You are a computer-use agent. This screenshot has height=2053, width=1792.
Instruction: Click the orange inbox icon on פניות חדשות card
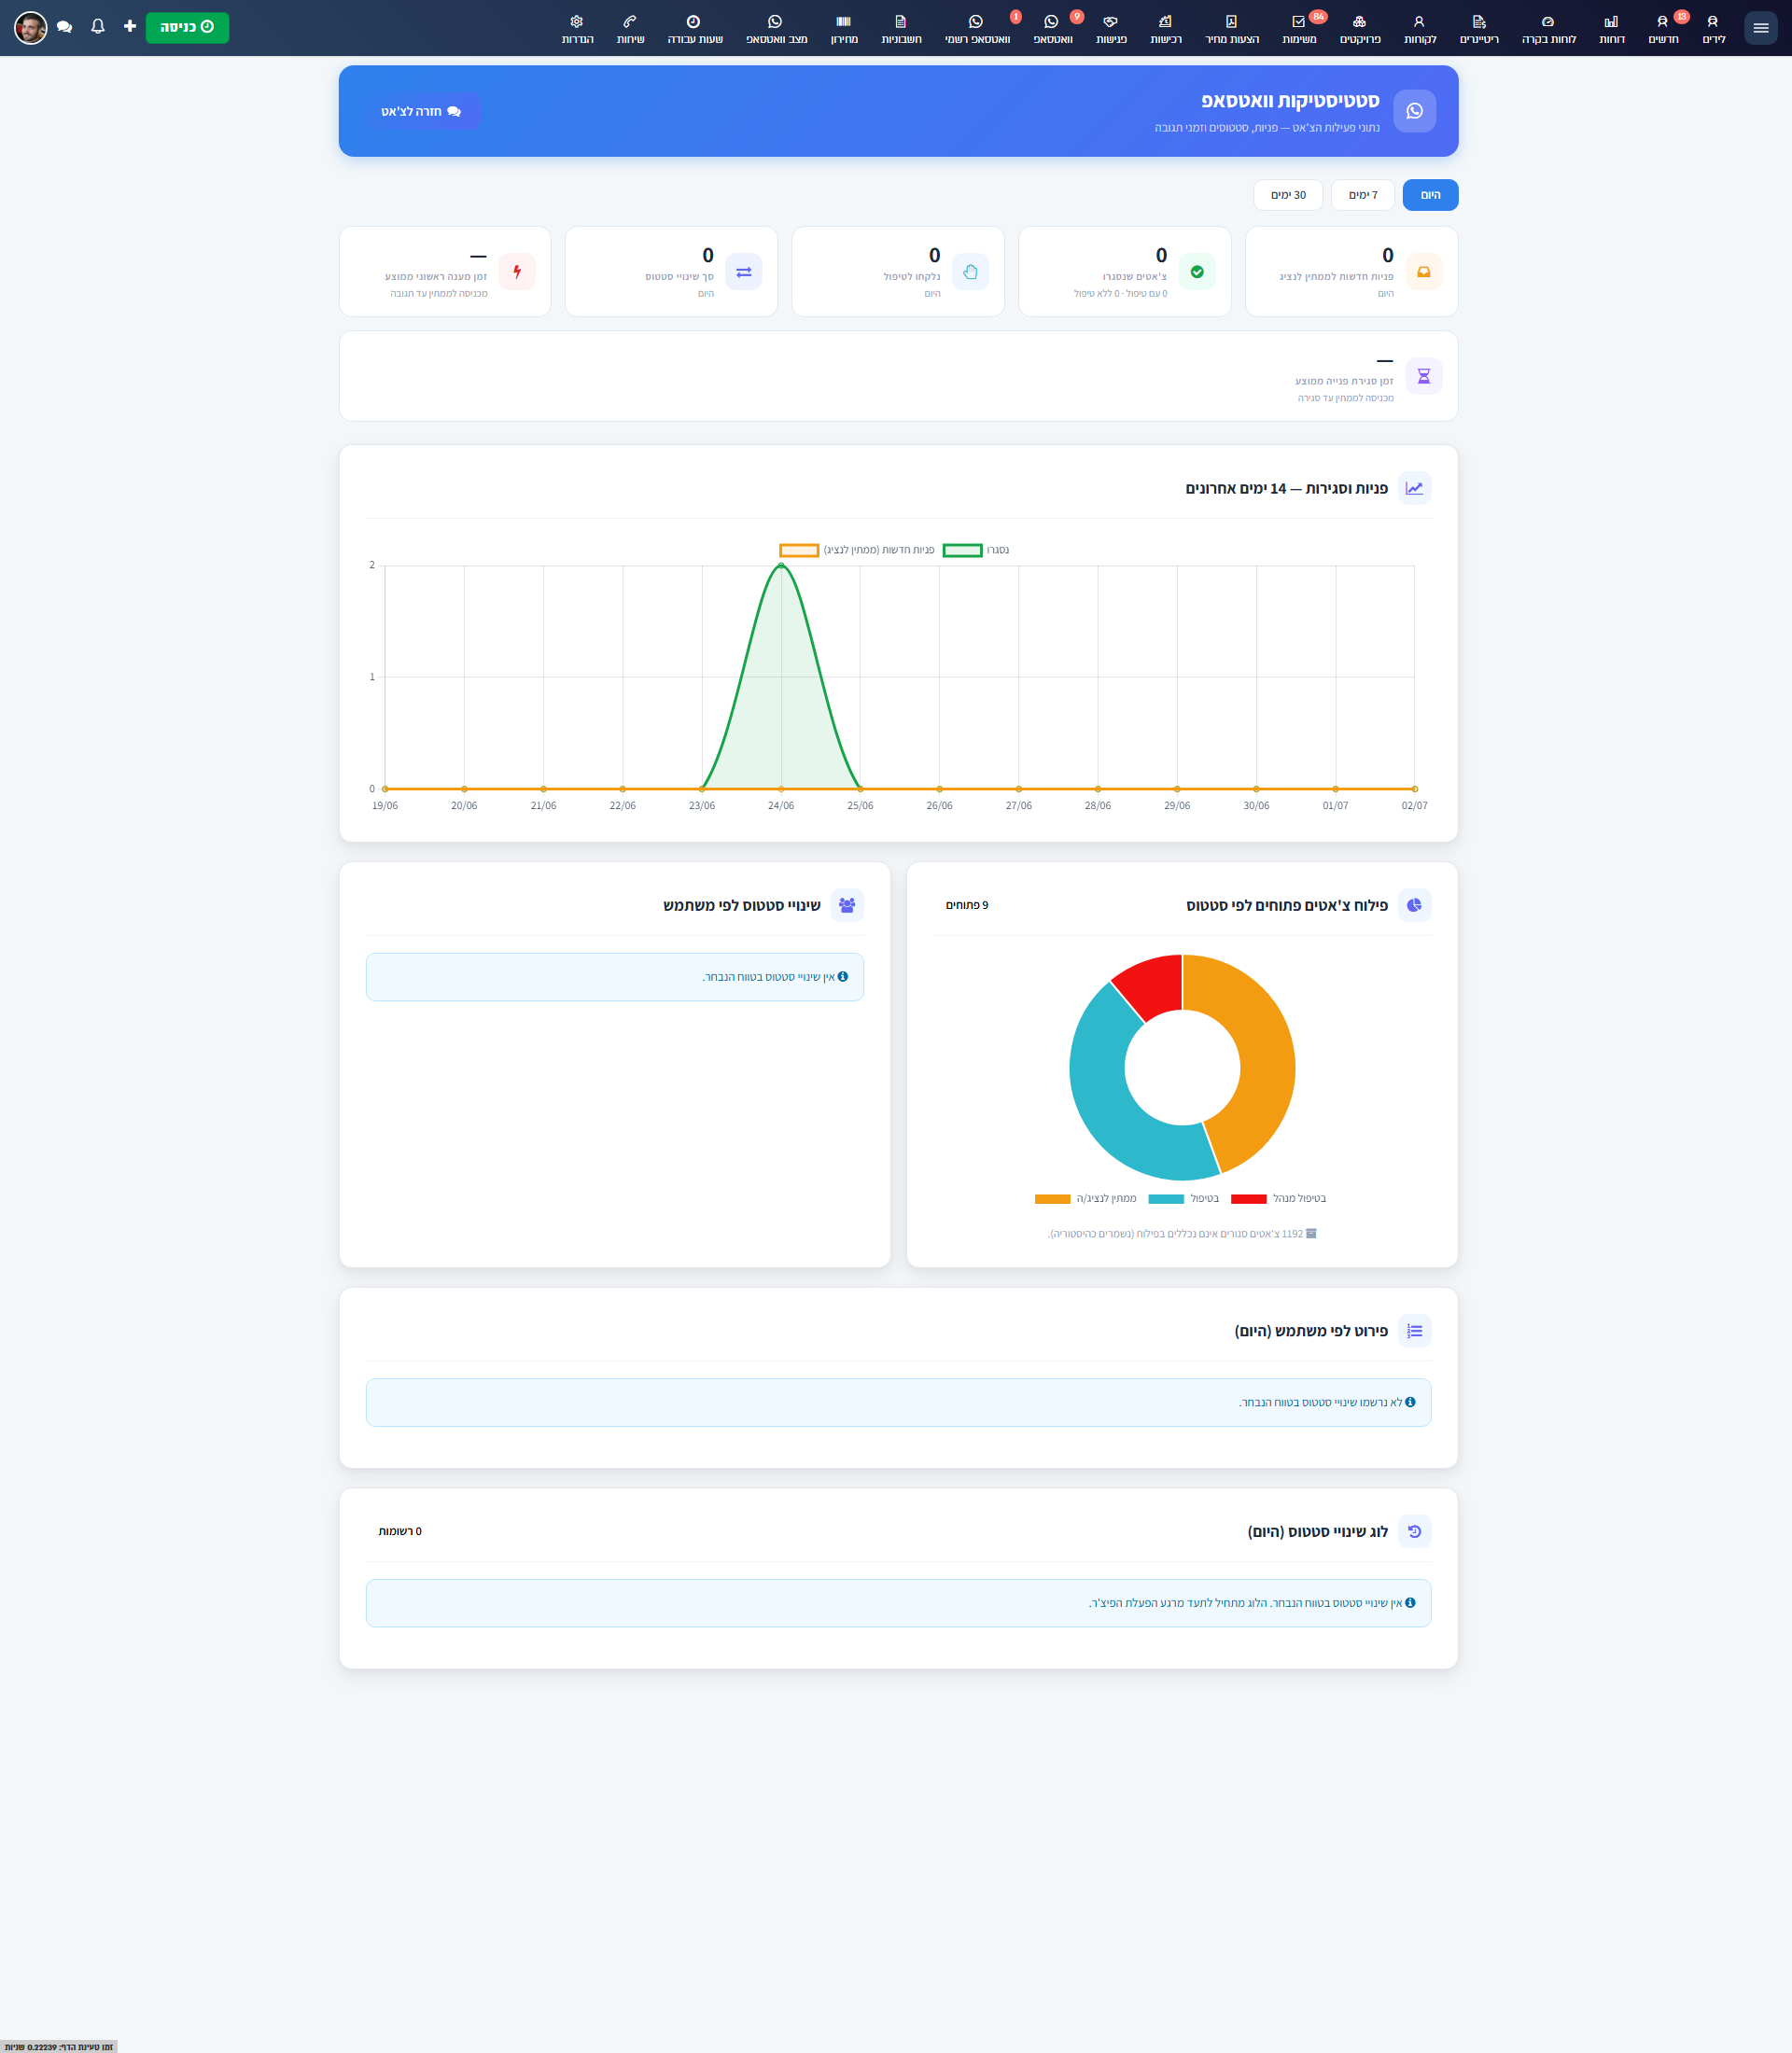point(1423,271)
